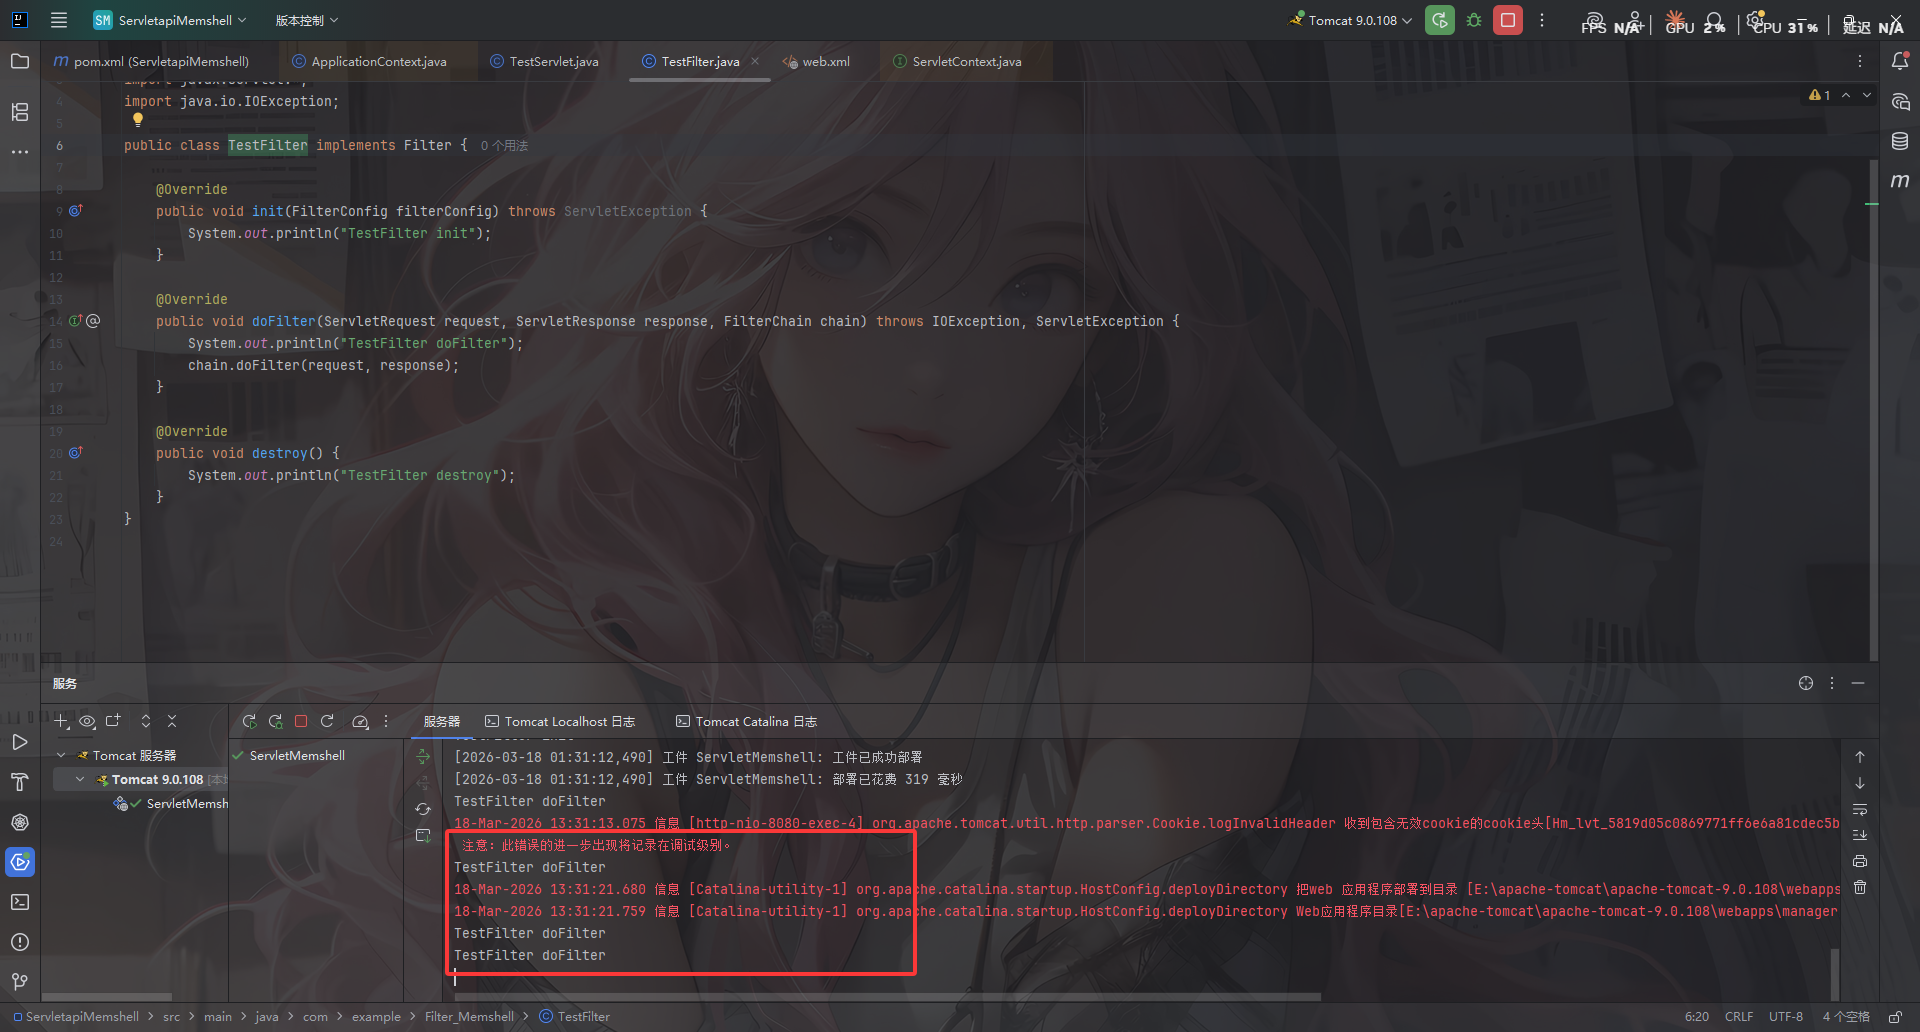This screenshot has width=1920, height=1032.
Task: Expand the 版本控制 dropdown menu
Action: 306,20
